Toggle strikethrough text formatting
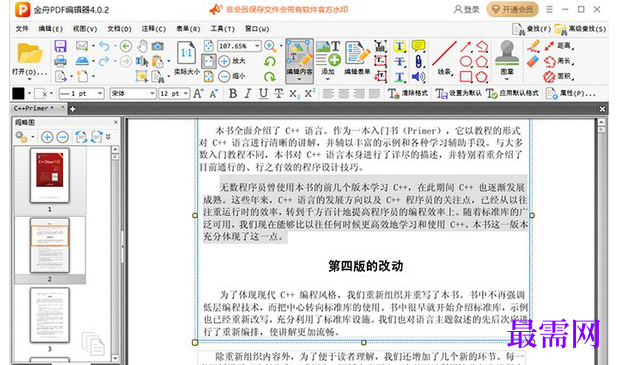Viewport: 619px width, 365px height. pos(279,94)
